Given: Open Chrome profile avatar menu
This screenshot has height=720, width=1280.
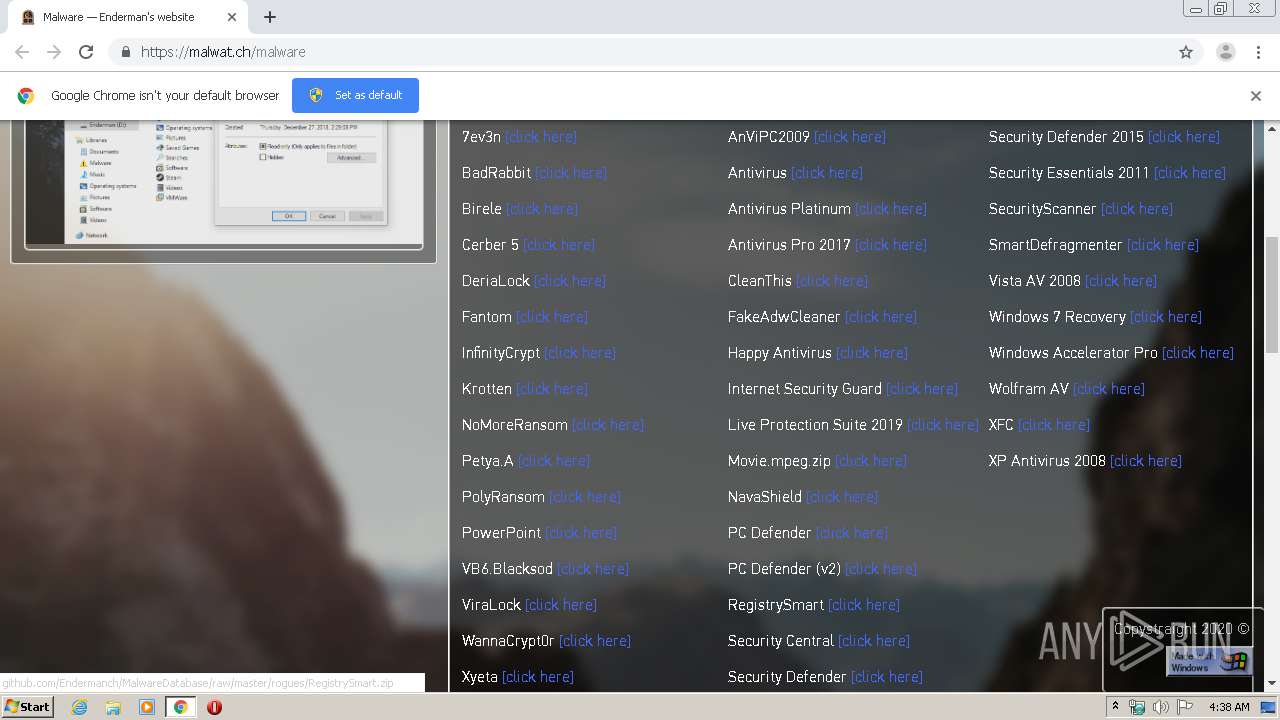Looking at the screenshot, I should (x=1225, y=52).
